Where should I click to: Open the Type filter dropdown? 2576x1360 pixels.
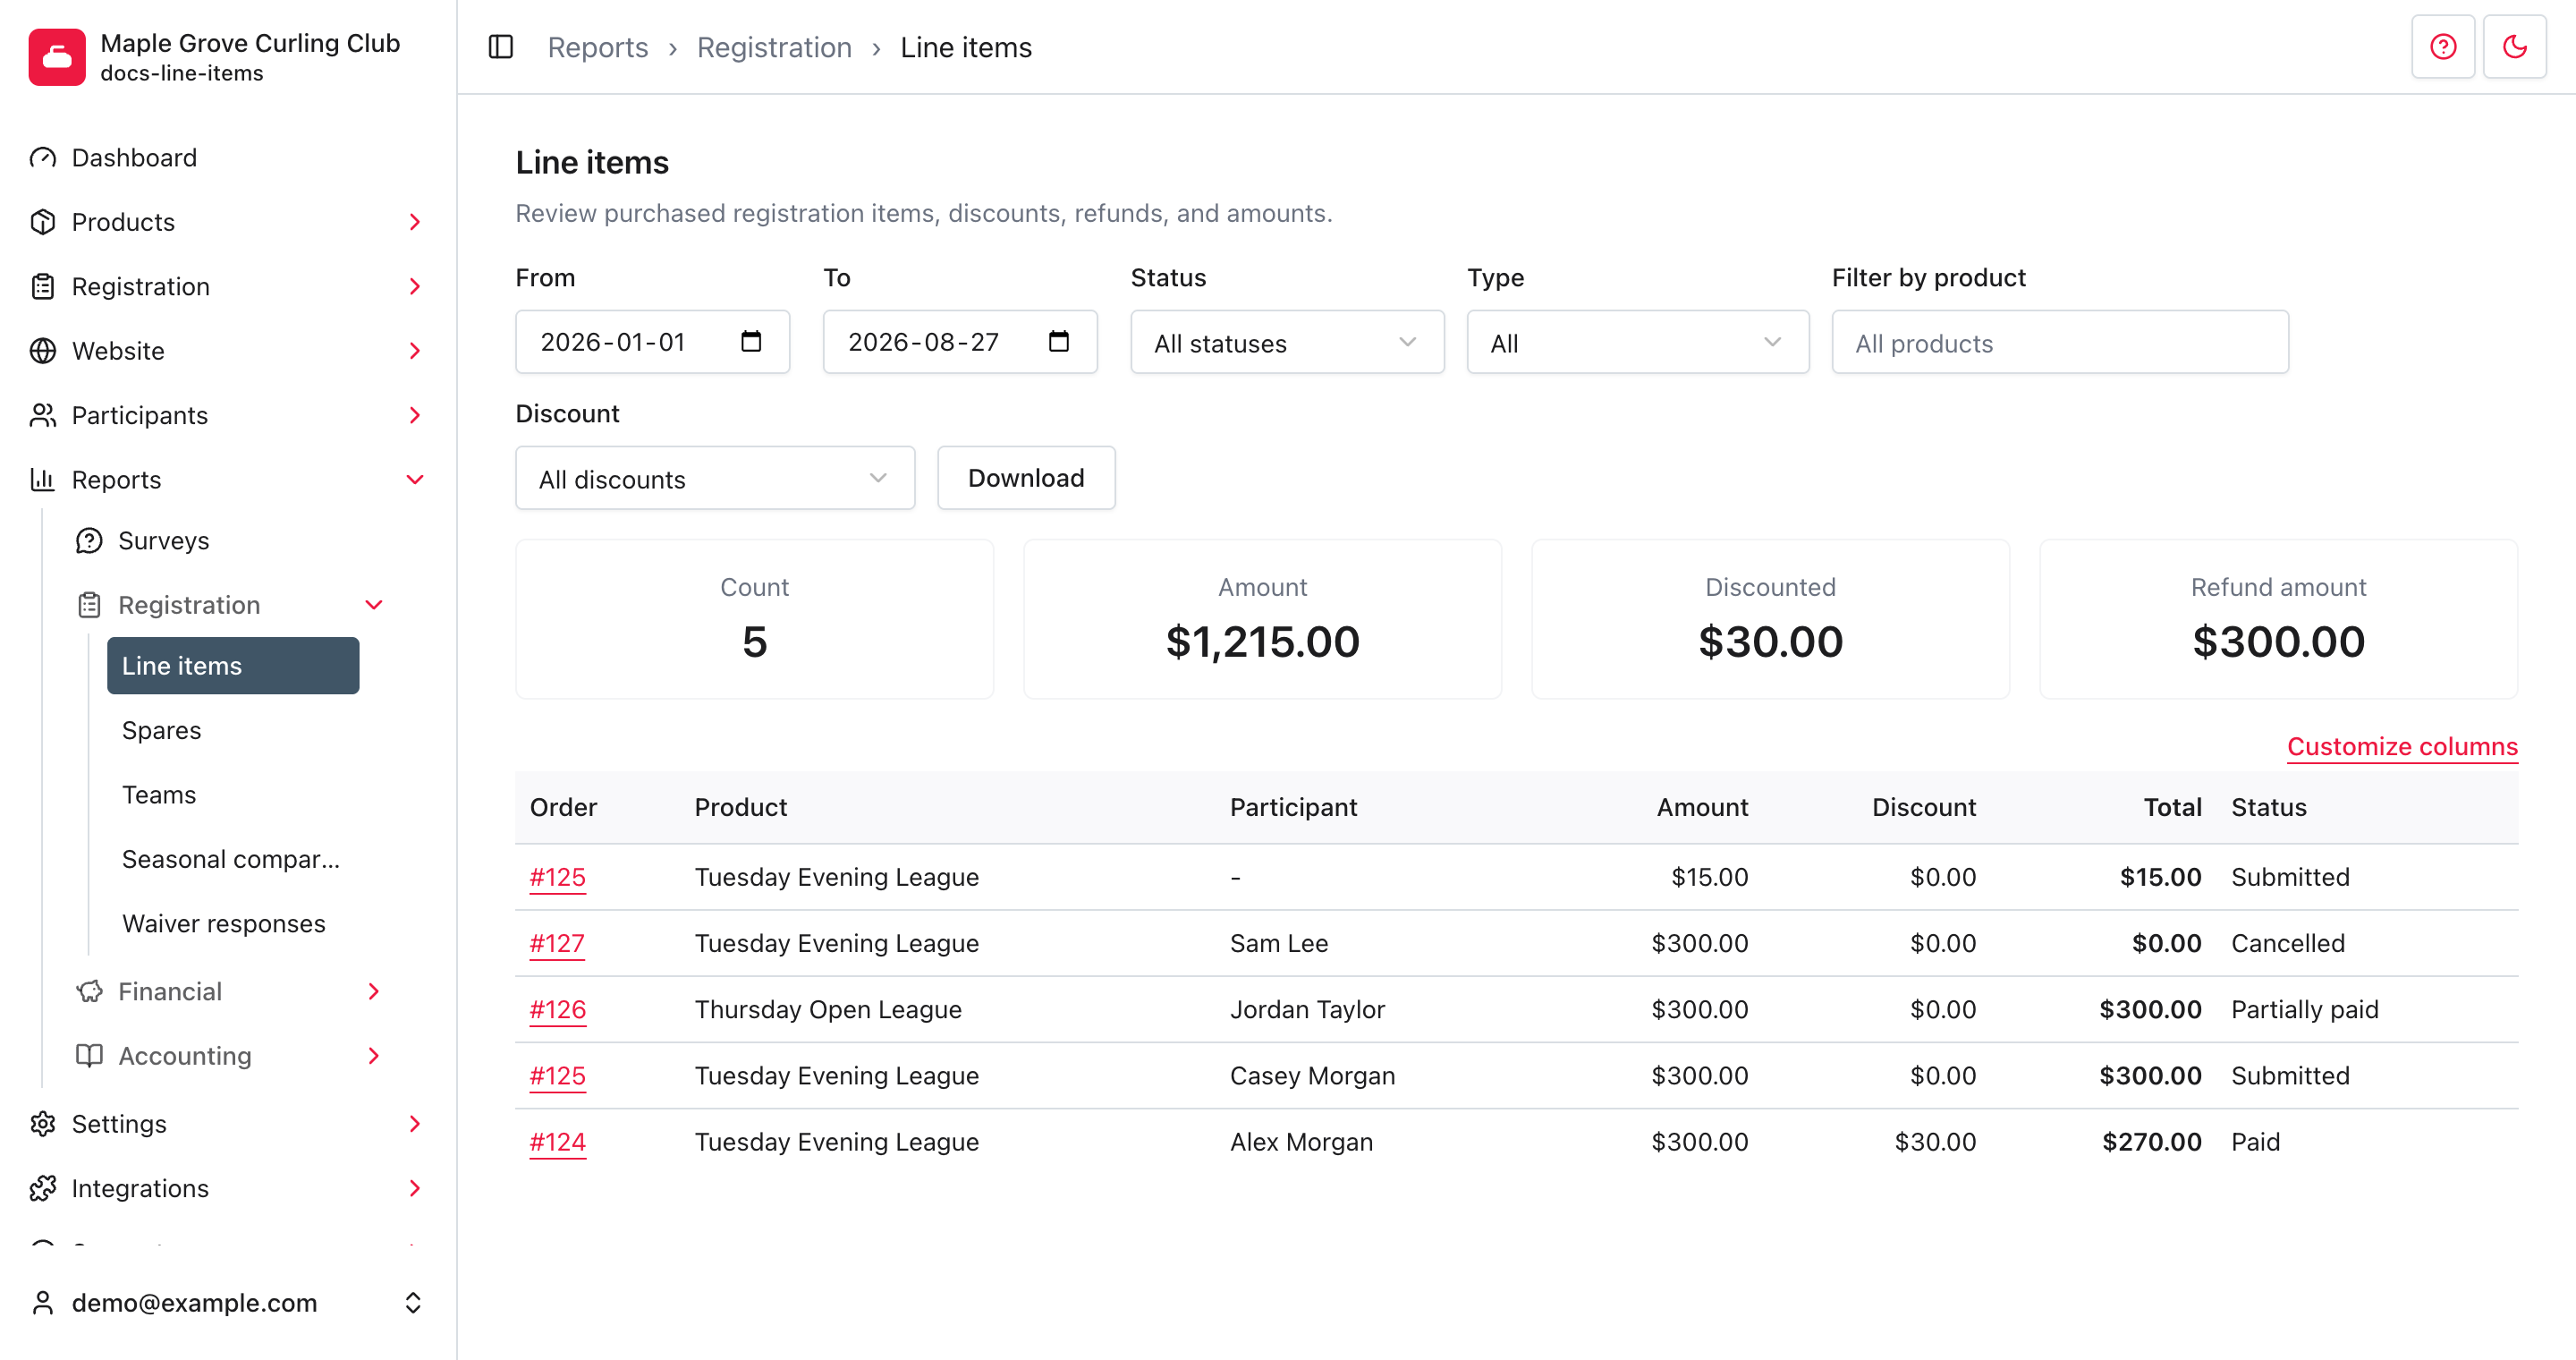tap(1637, 343)
